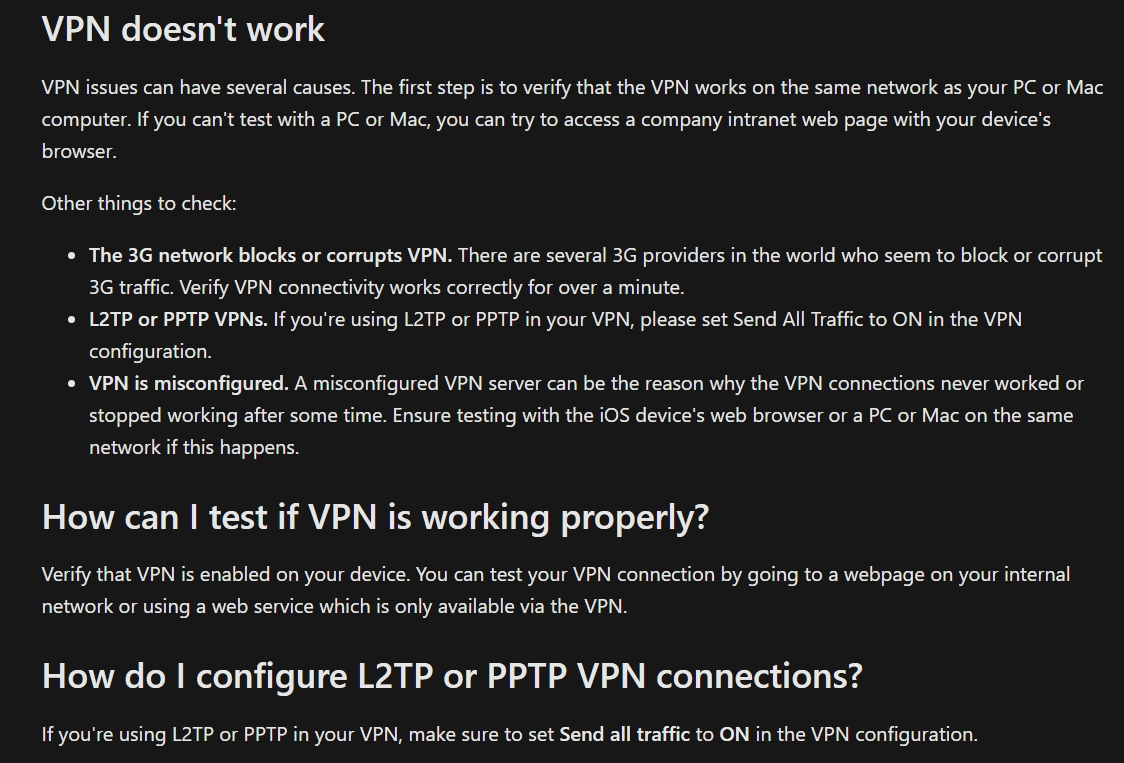The width and height of the screenshot is (1124, 763).
Task: Click the bold word "ON" in the last paragraph
Action: (x=734, y=734)
